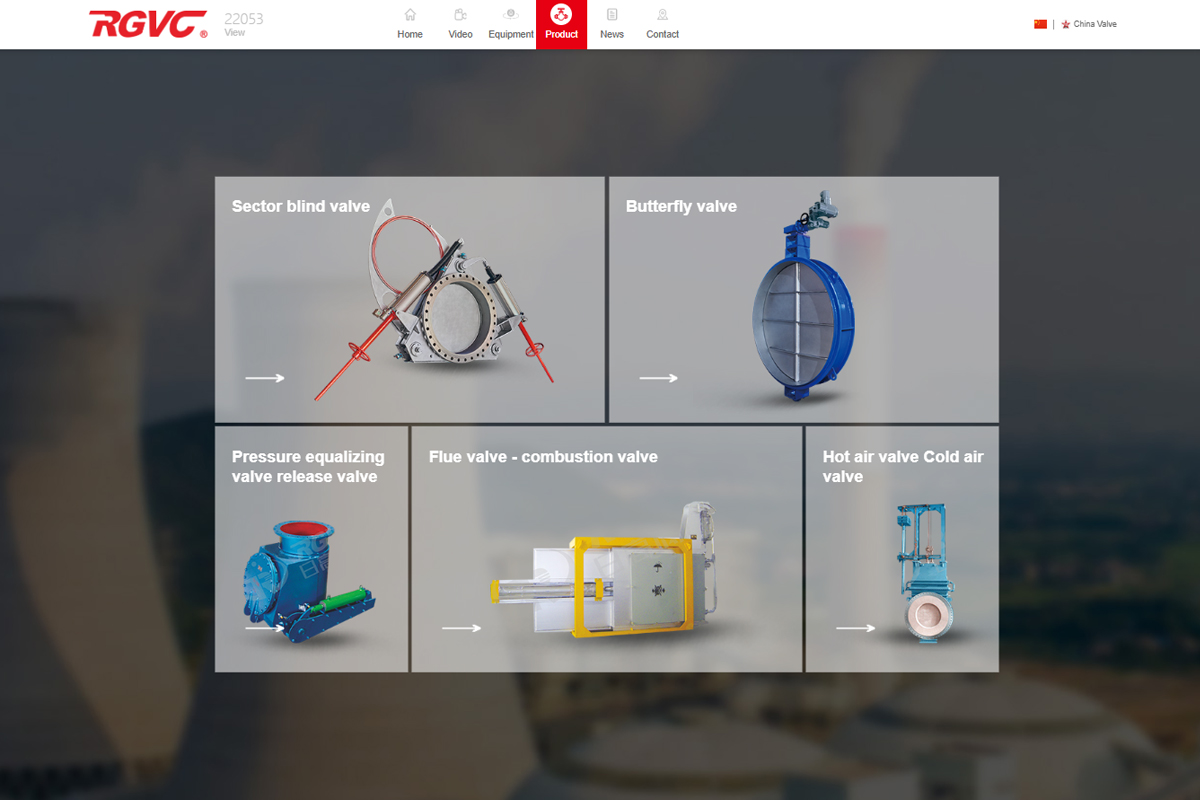Select the Equipment nav icon
1200x800 pixels.
pos(511,15)
